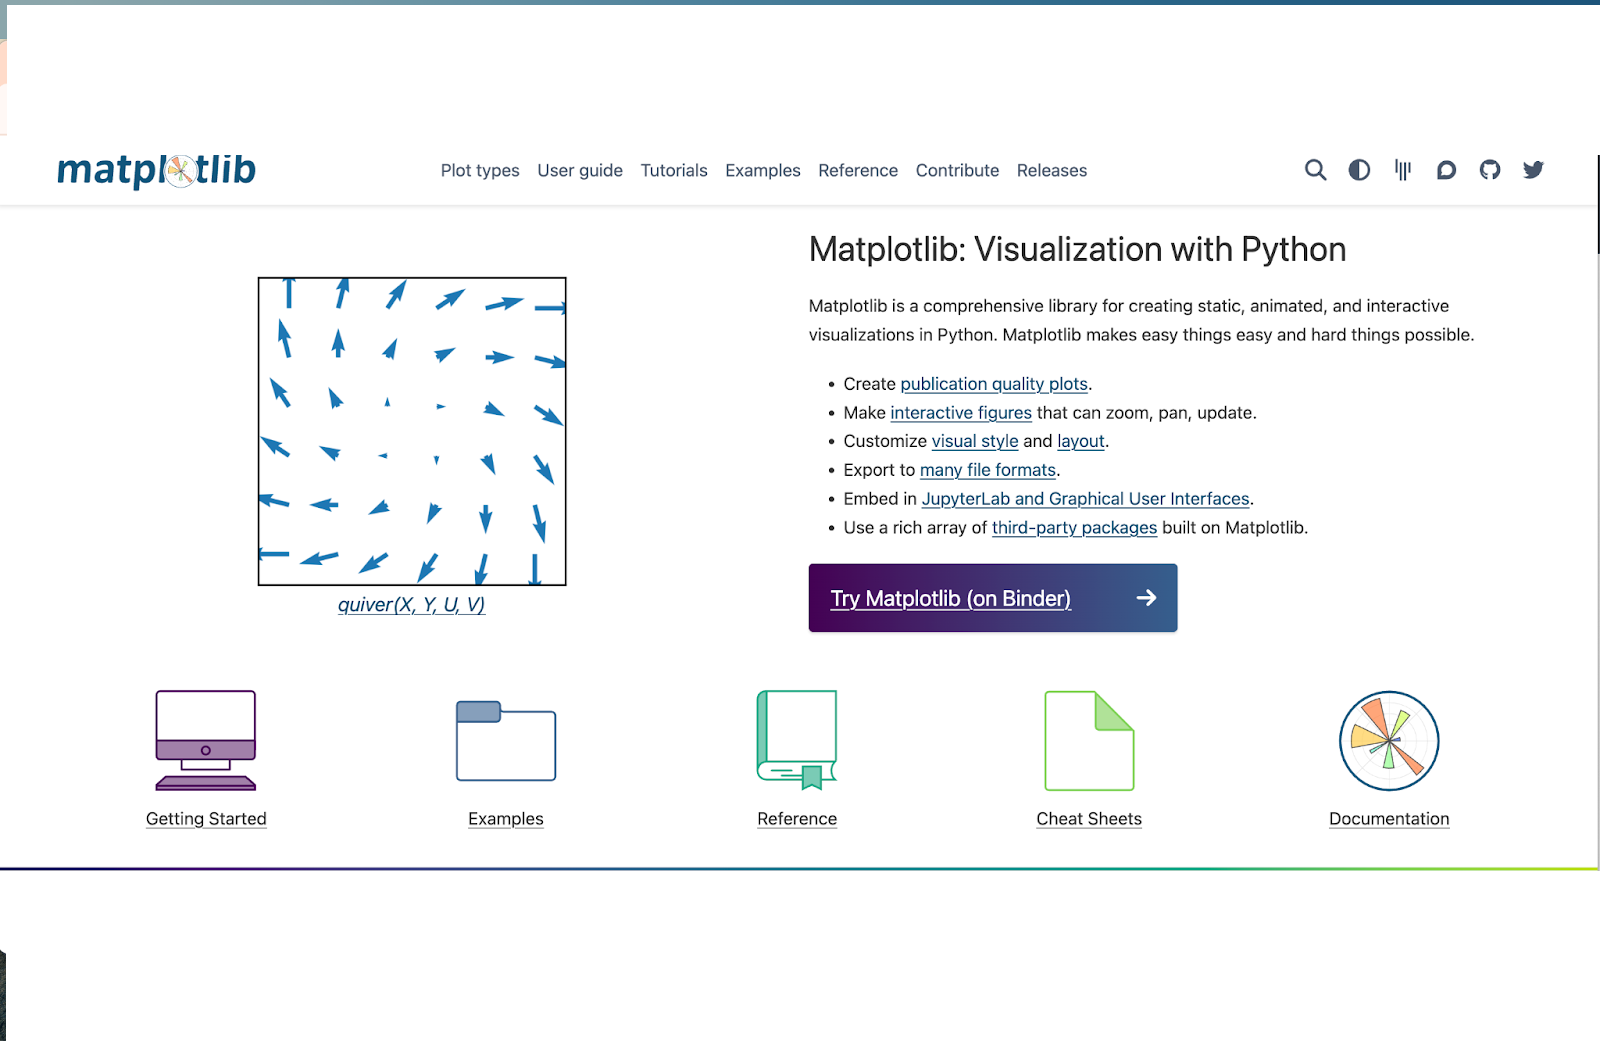Click the Examples folder icon
The width and height of the screenshot is (1600, 1041).
506,740
